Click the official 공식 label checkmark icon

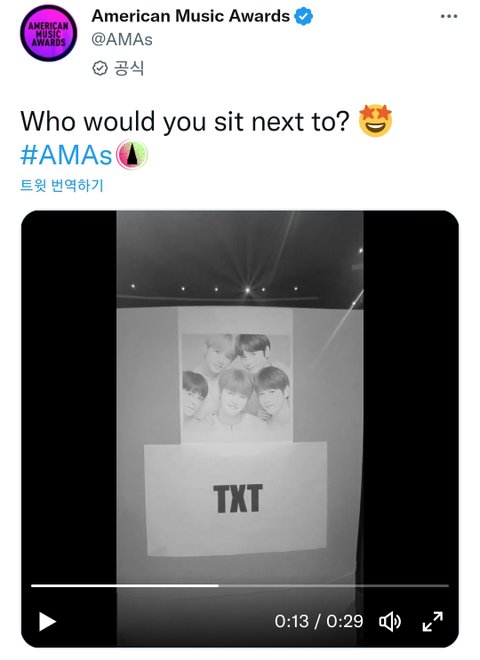click(100, 68)
